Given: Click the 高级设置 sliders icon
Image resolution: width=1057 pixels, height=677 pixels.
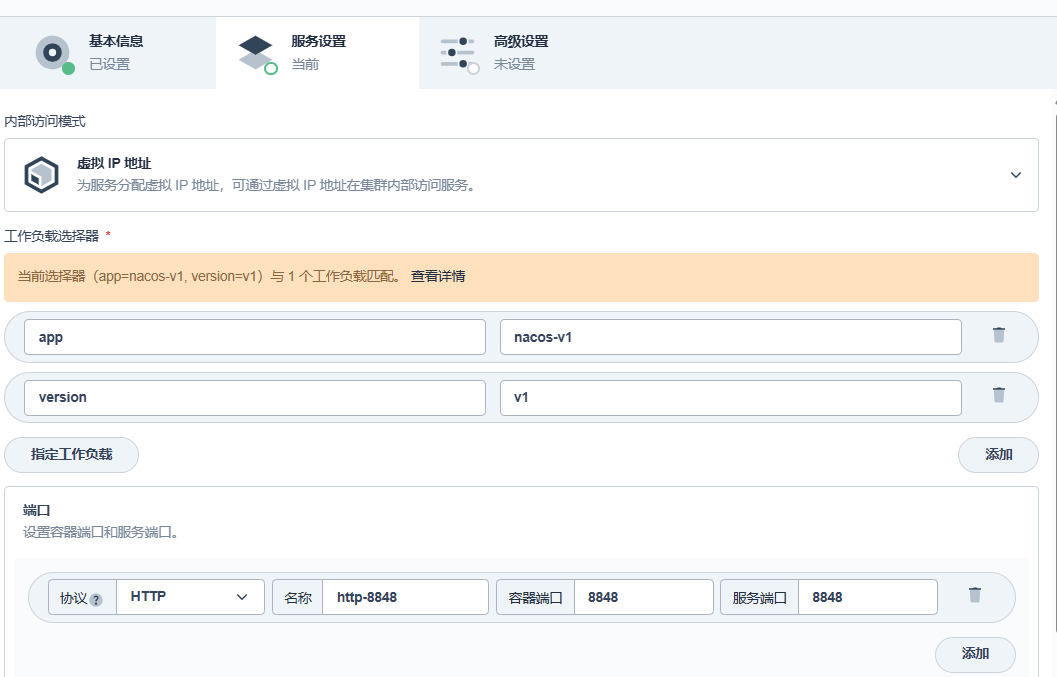Looking at the screenshot, I should 458,52.
